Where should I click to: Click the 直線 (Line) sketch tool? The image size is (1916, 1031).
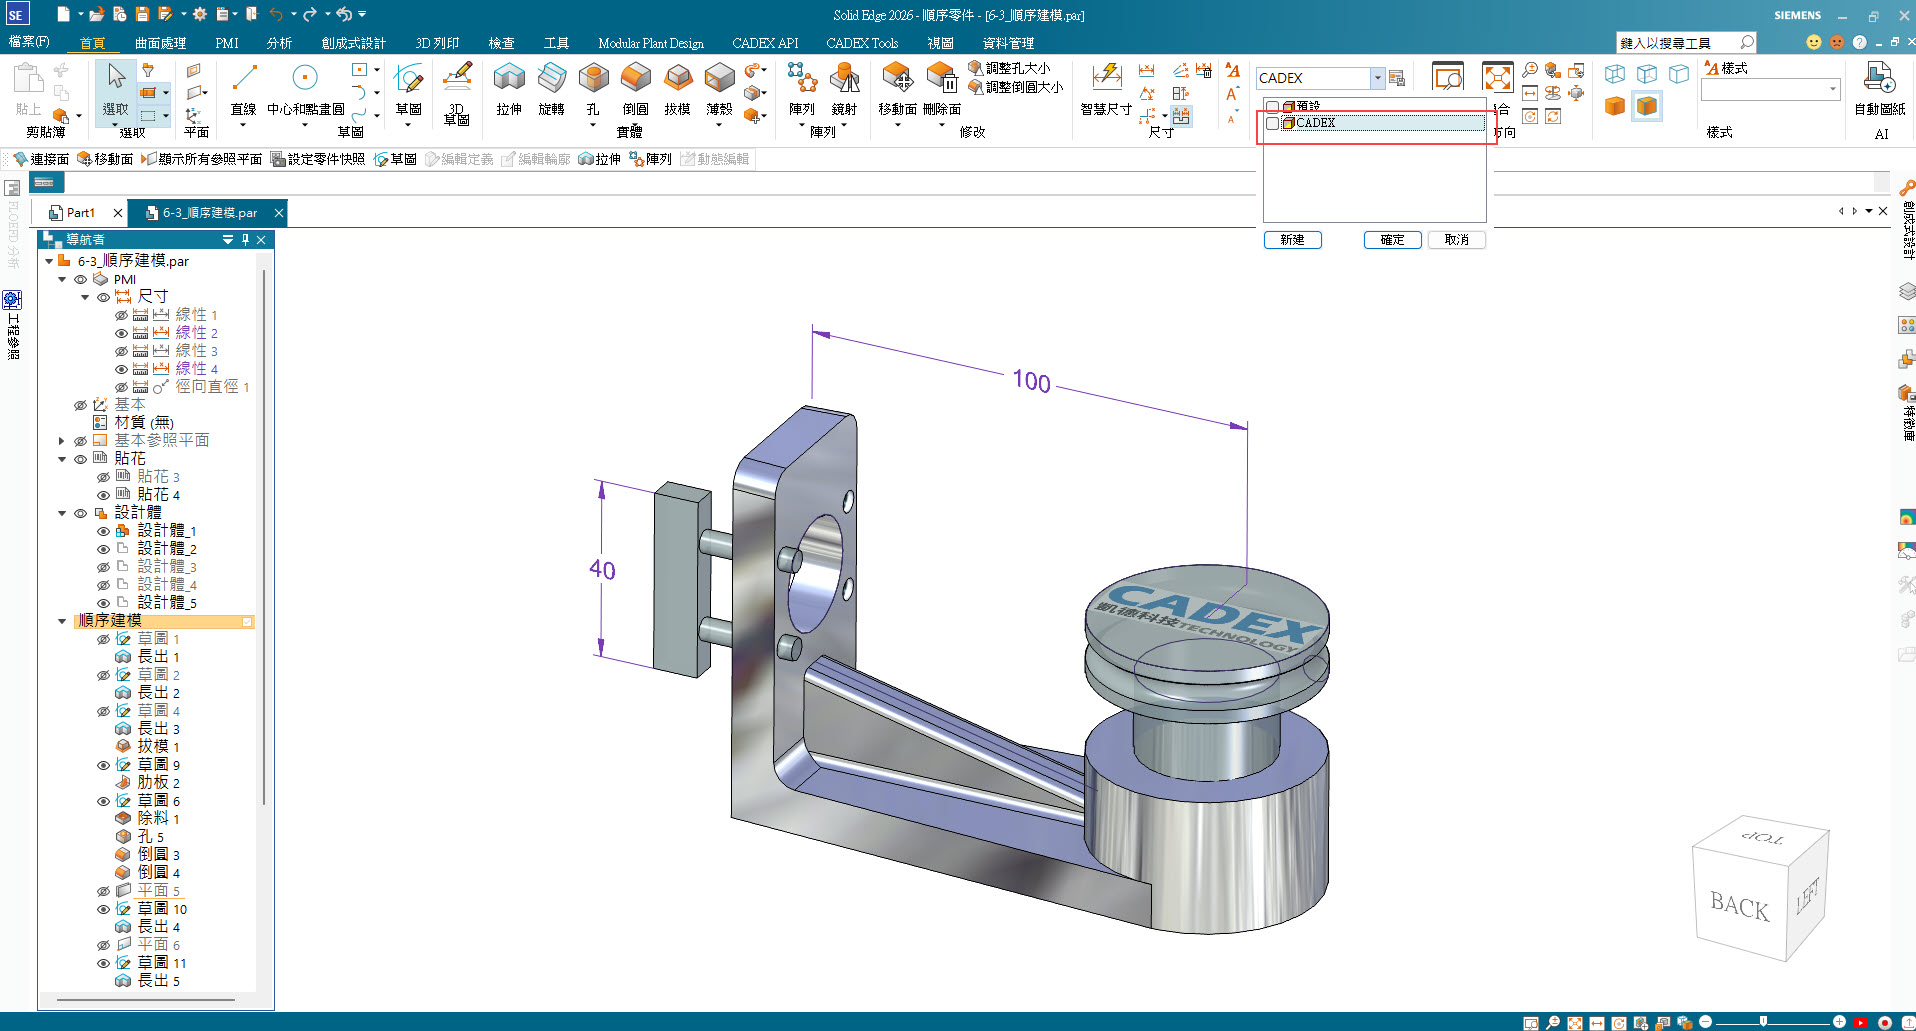click(244, 80)
